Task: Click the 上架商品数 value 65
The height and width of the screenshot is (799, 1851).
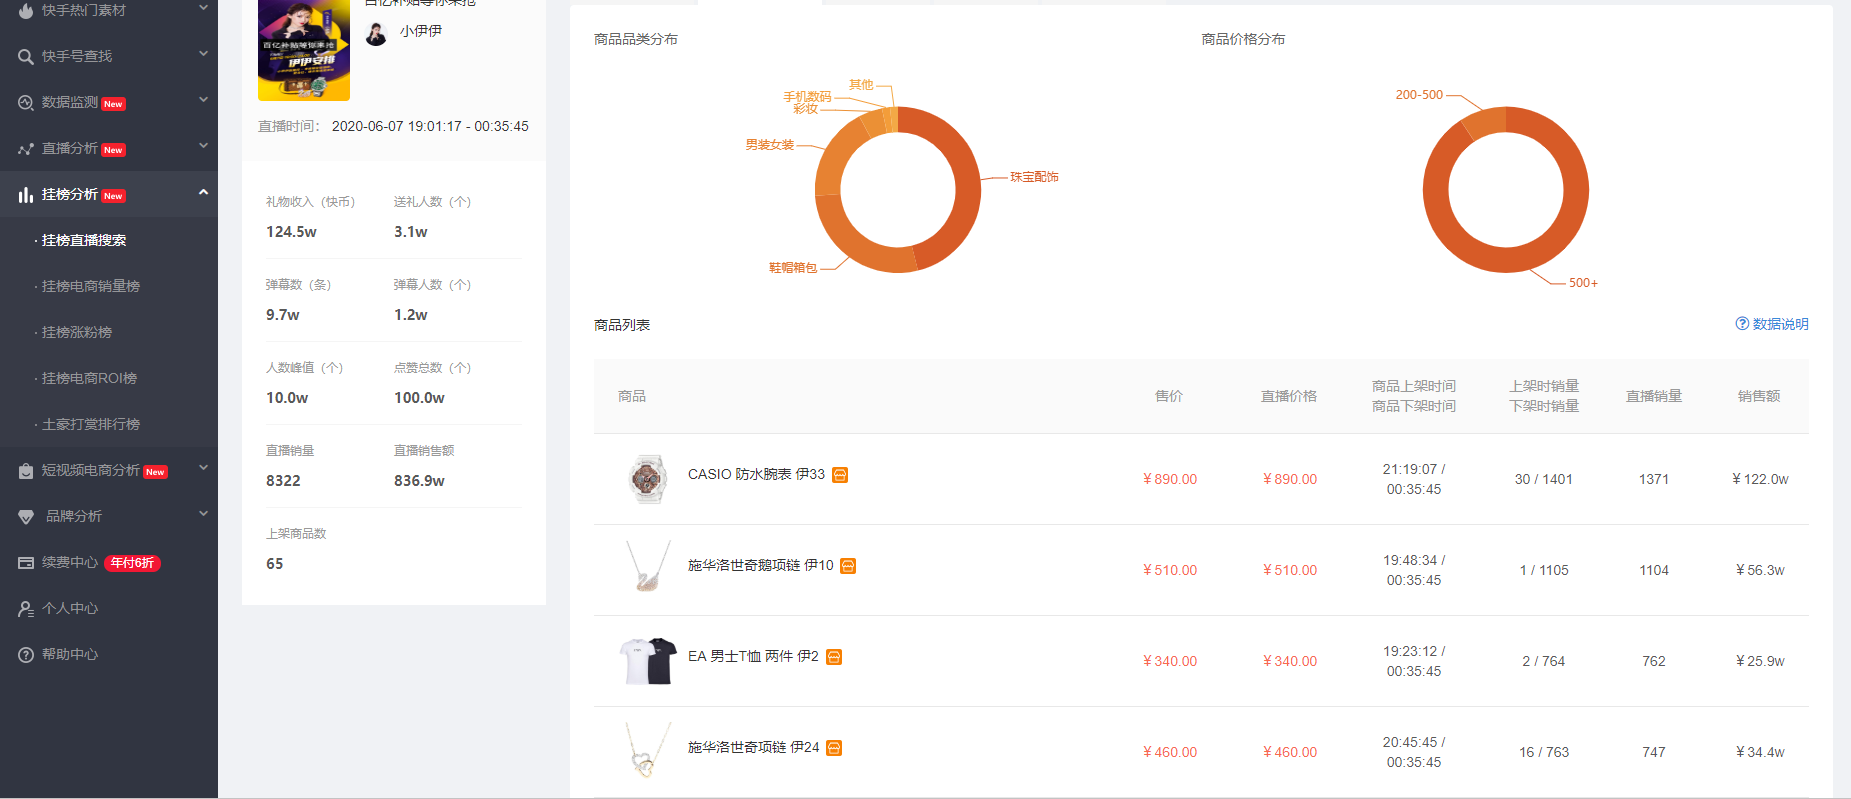Action: click(x=274, y=564)
